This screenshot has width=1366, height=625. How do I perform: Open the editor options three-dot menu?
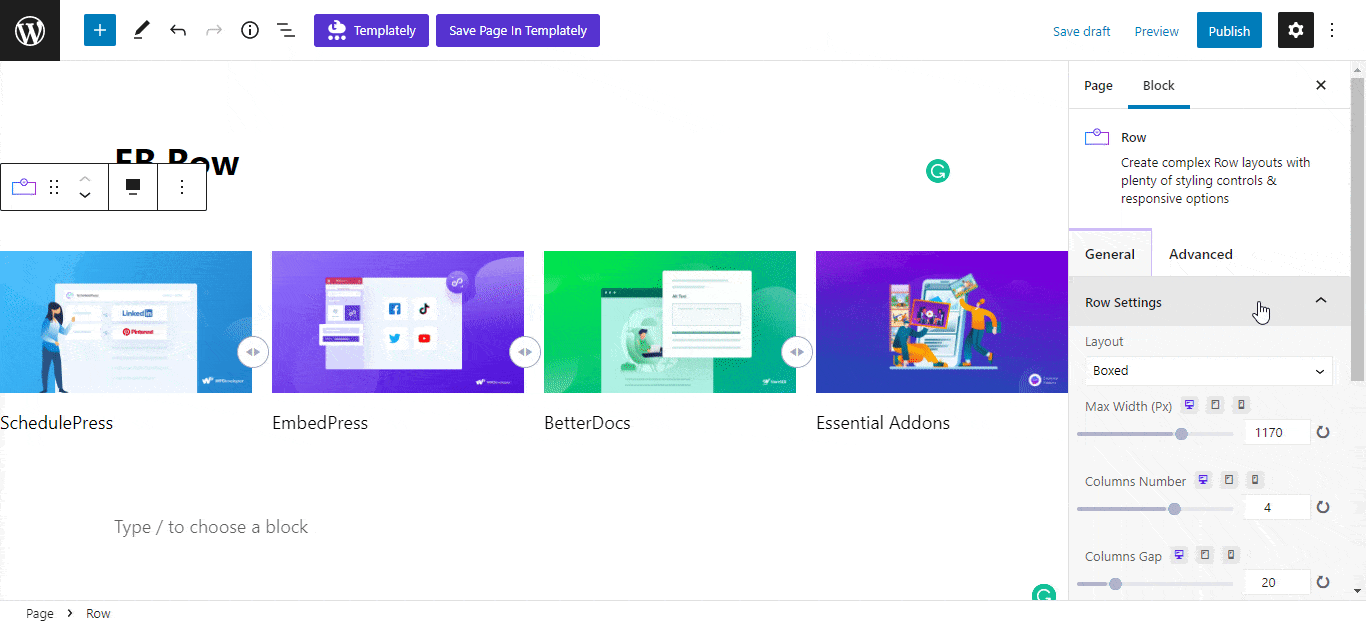pos(1332,30)
